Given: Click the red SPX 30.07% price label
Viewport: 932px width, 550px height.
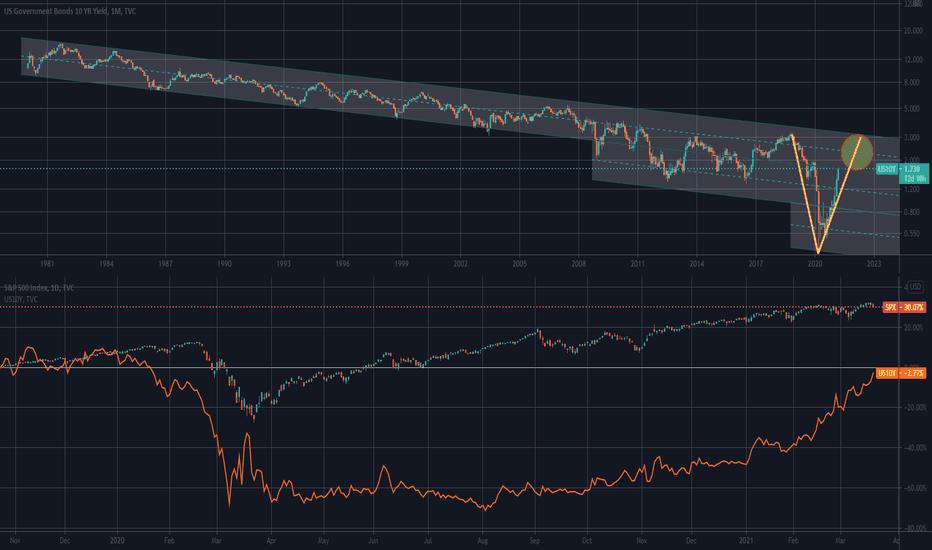Looking at the screenshot, I should tap(904, 307).
